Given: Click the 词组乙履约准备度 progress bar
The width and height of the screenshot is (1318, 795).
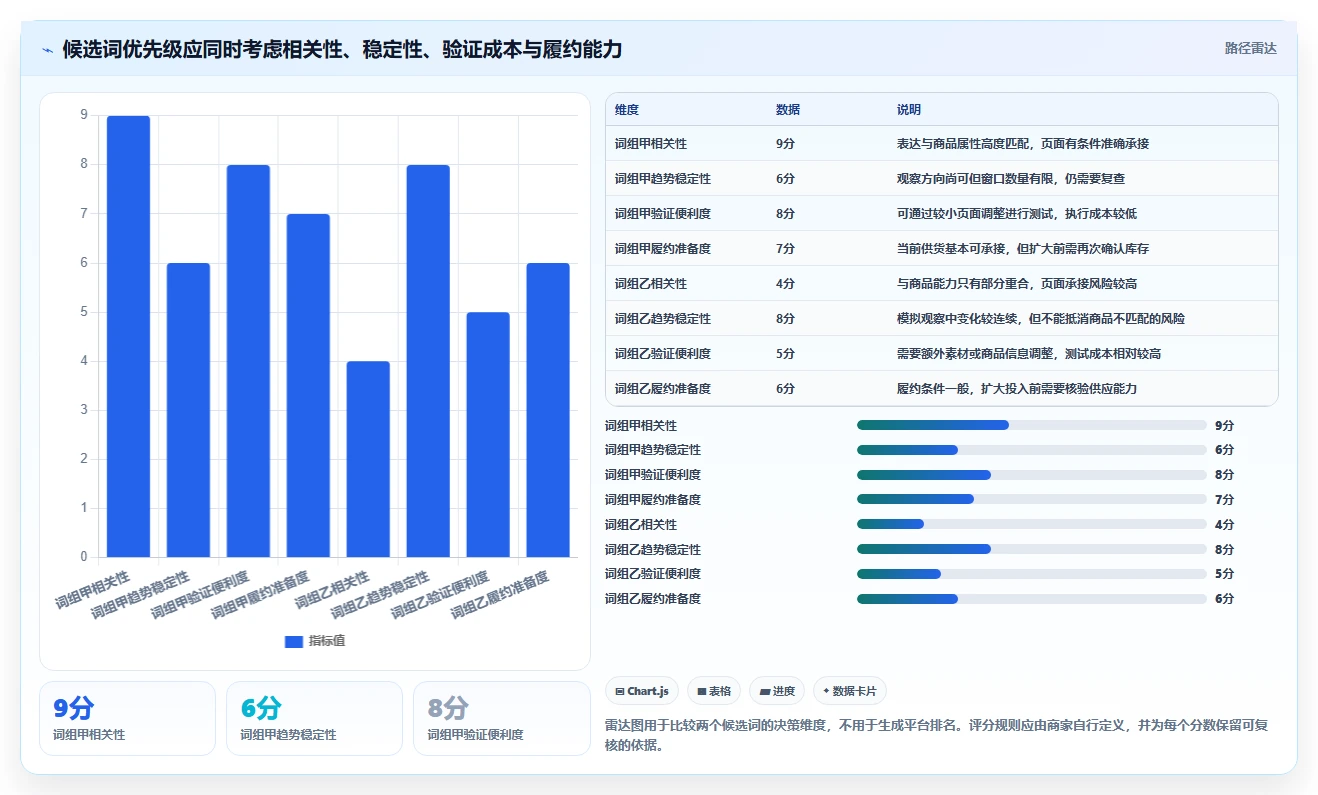Looking at the screenshot, I should click(x=1032, y=599).
